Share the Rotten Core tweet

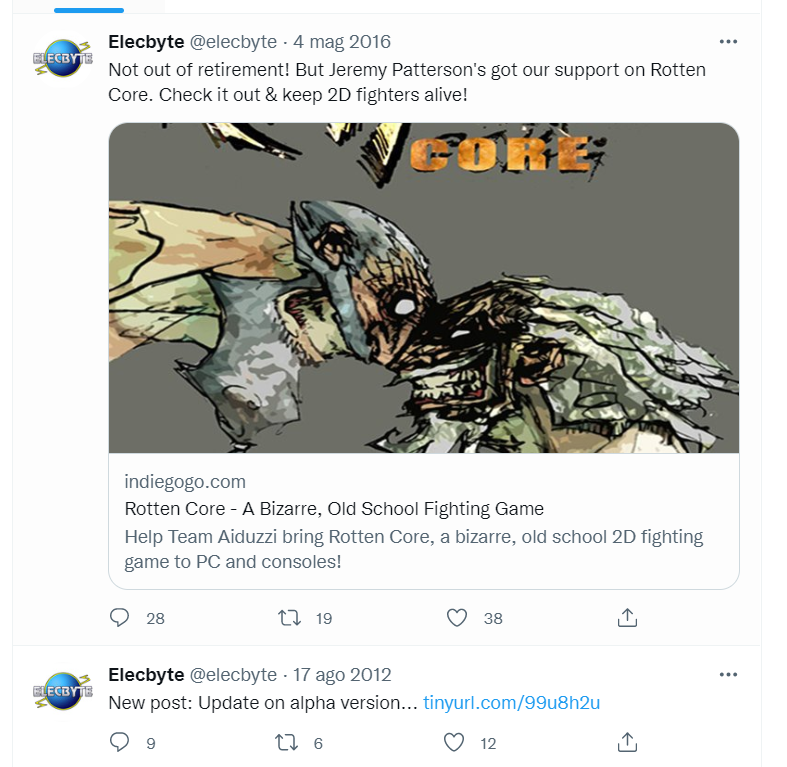pyautogui.click(x=627, y=618)
